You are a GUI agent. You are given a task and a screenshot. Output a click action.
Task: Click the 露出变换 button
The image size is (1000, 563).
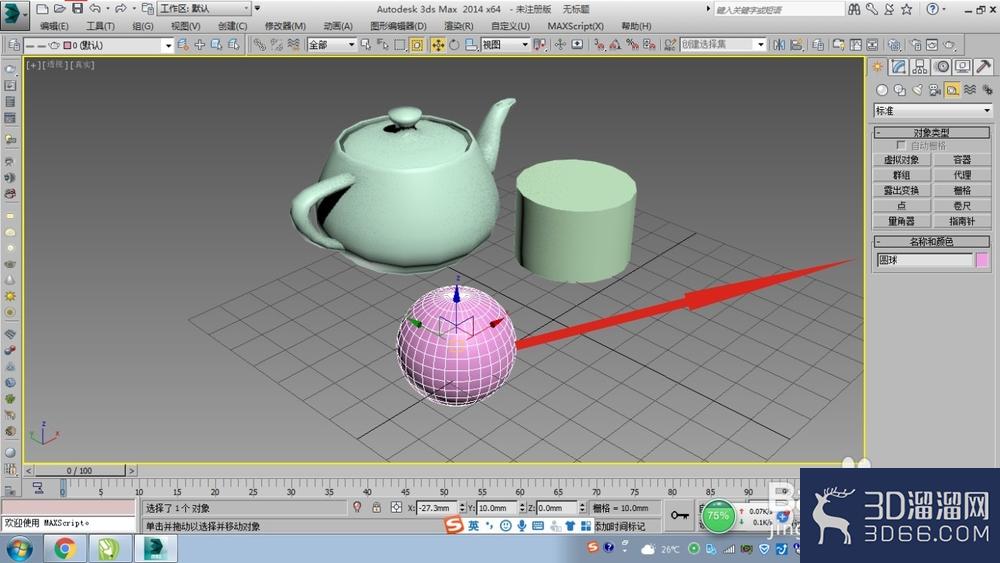(901, 190)
